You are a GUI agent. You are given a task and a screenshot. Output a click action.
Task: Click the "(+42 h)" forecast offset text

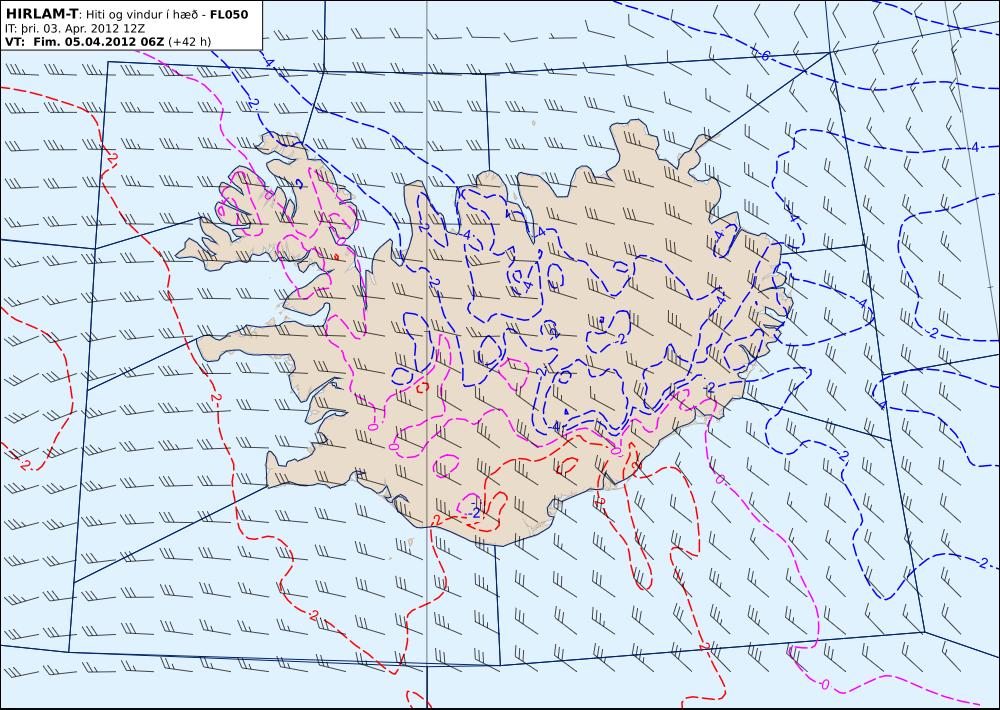(x=189, y=41)
